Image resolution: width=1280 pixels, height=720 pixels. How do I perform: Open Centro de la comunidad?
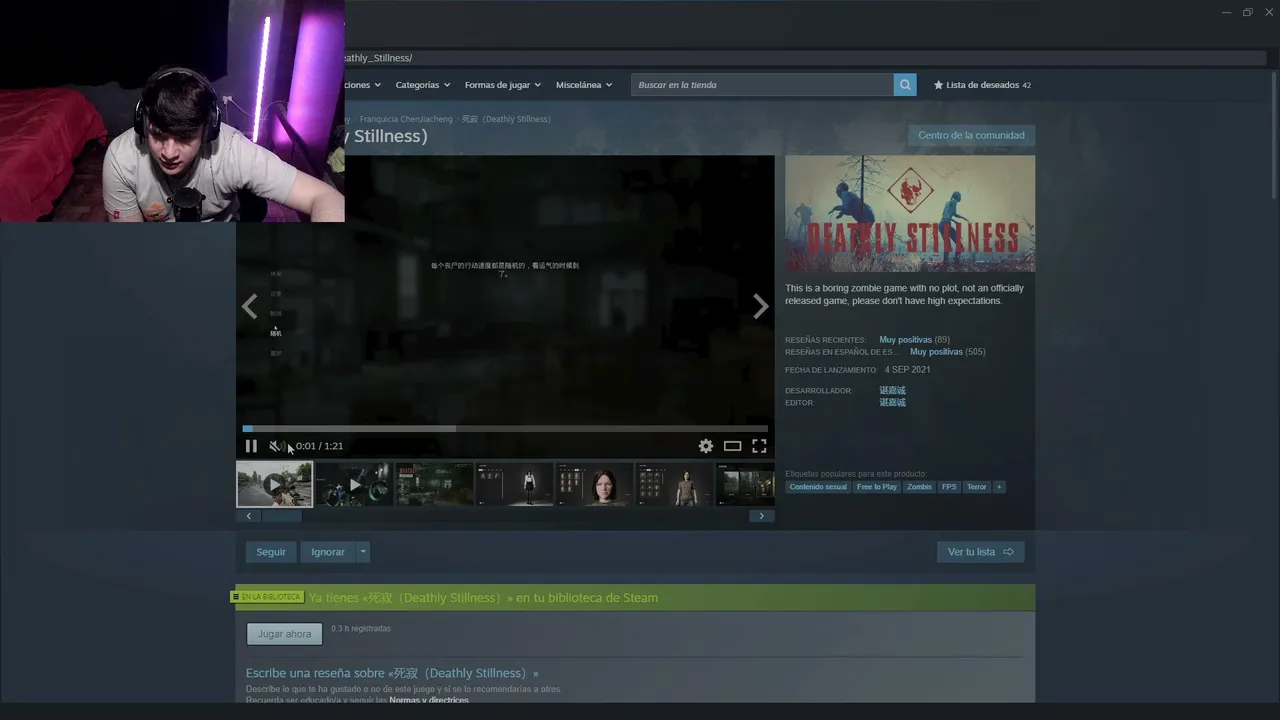[x=971, y=135]
